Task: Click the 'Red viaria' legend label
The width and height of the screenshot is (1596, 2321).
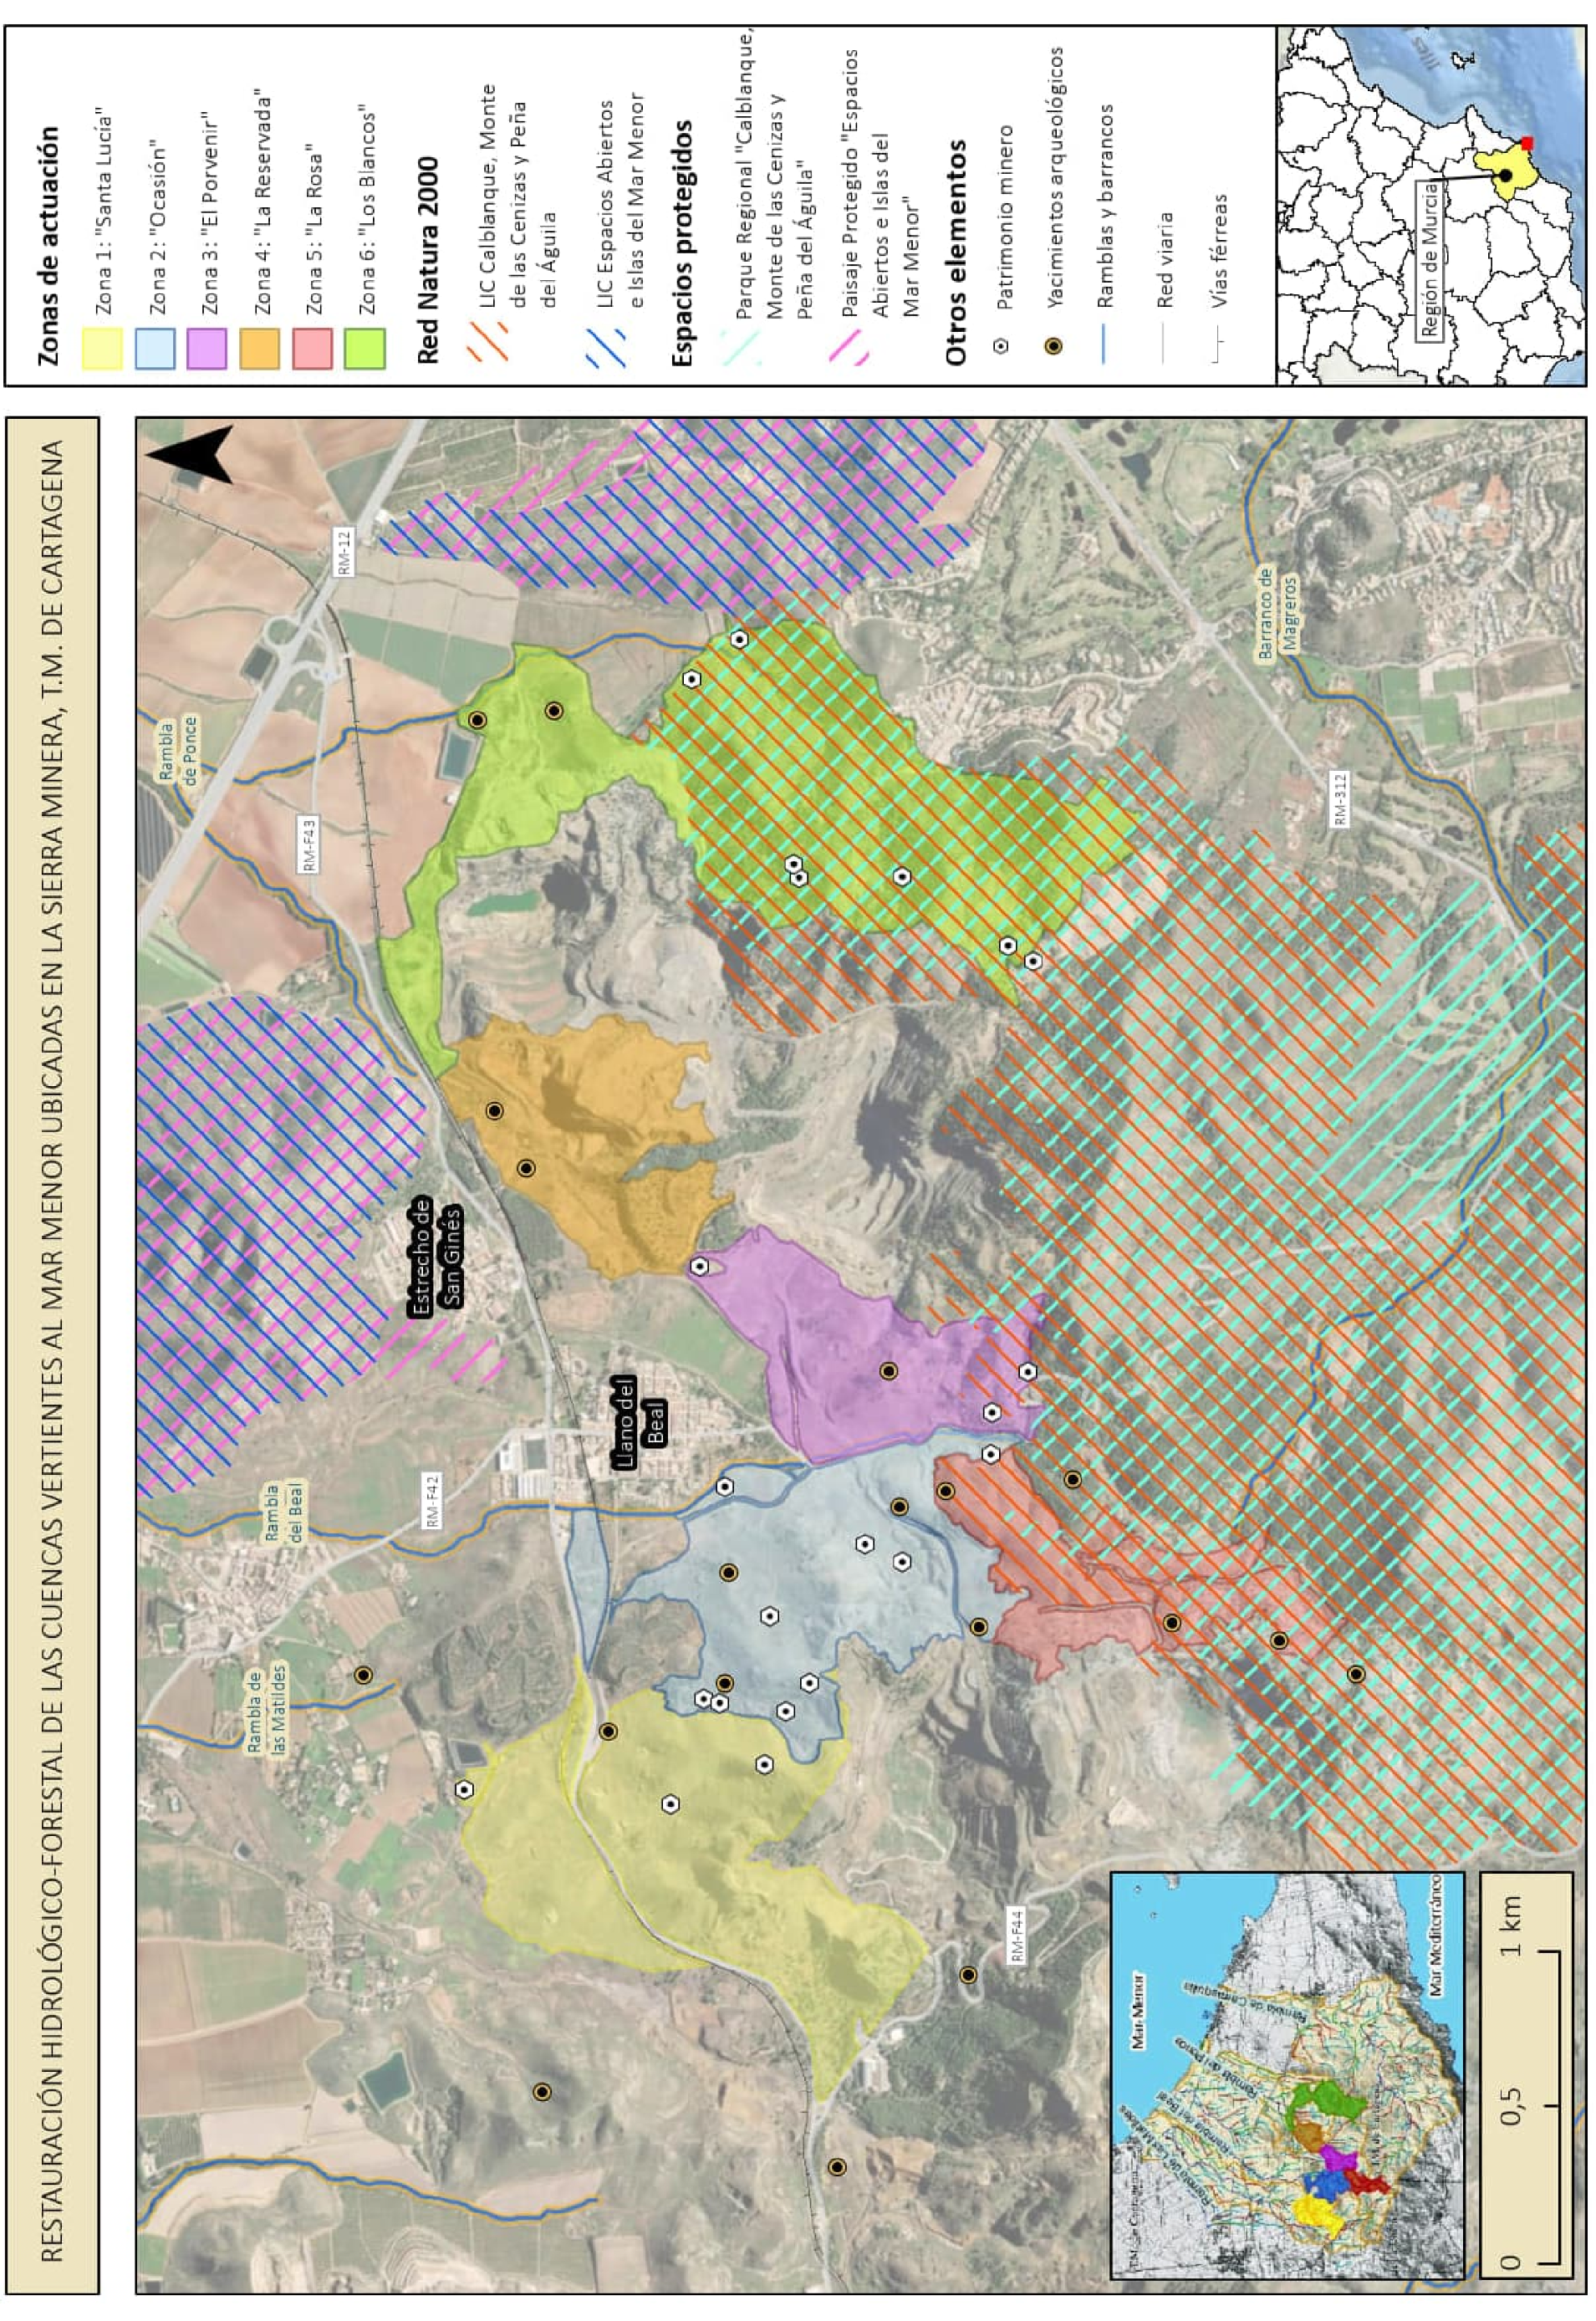Action: [x=1164, y=259]
